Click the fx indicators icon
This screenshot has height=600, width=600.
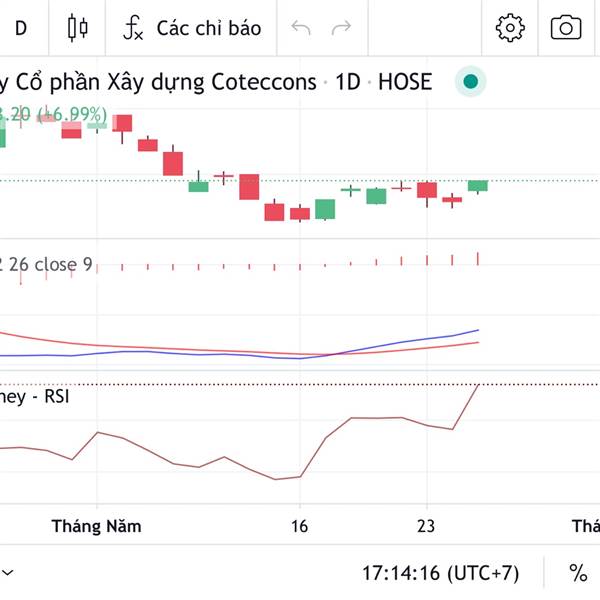tap(133, 28)
